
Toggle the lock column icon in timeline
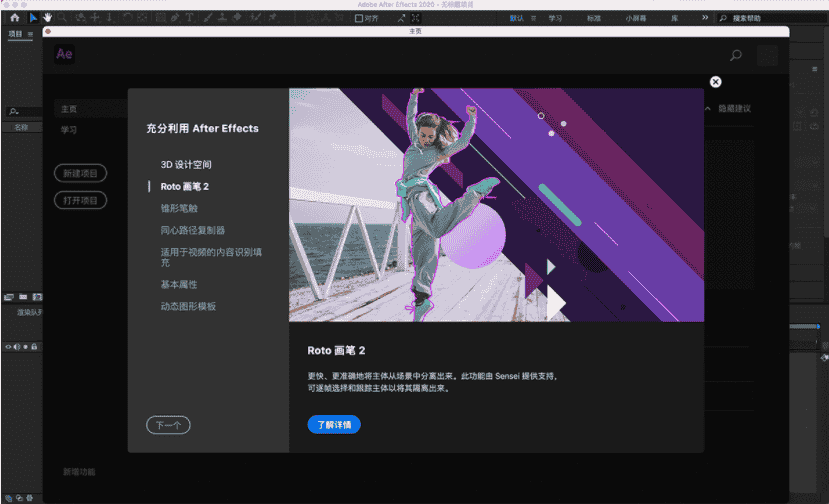[34, 346]
